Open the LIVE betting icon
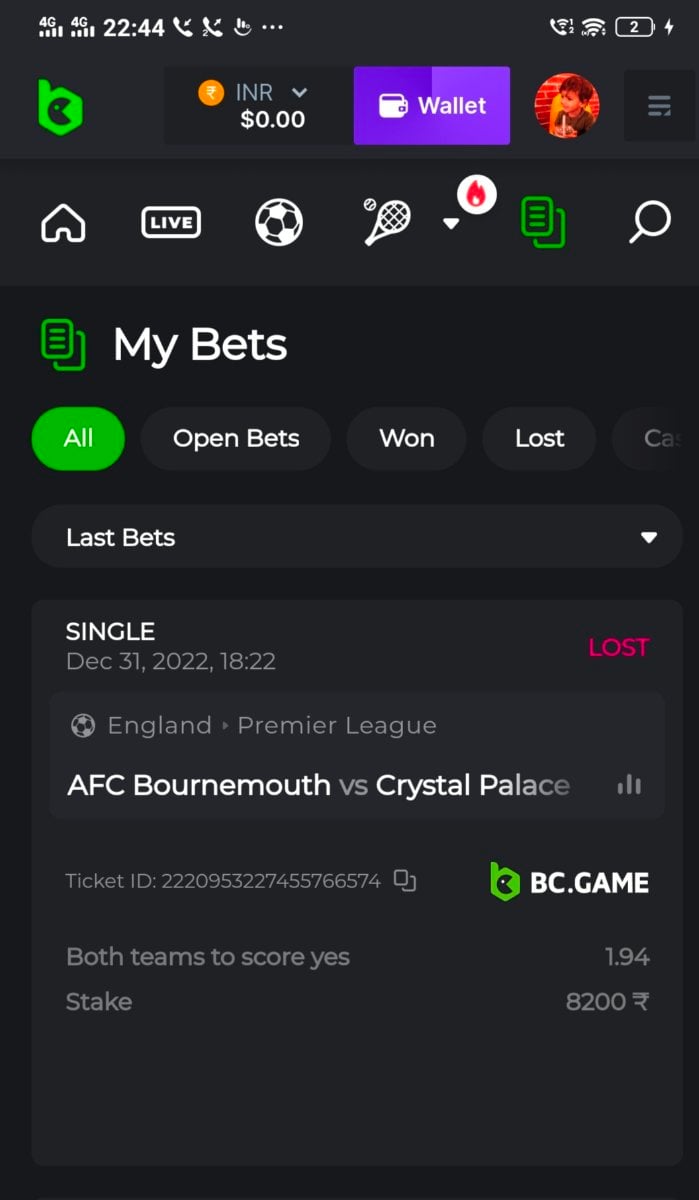Viewport: 699px width, 1200px height. pyautogui.click(x=171, y=222)
